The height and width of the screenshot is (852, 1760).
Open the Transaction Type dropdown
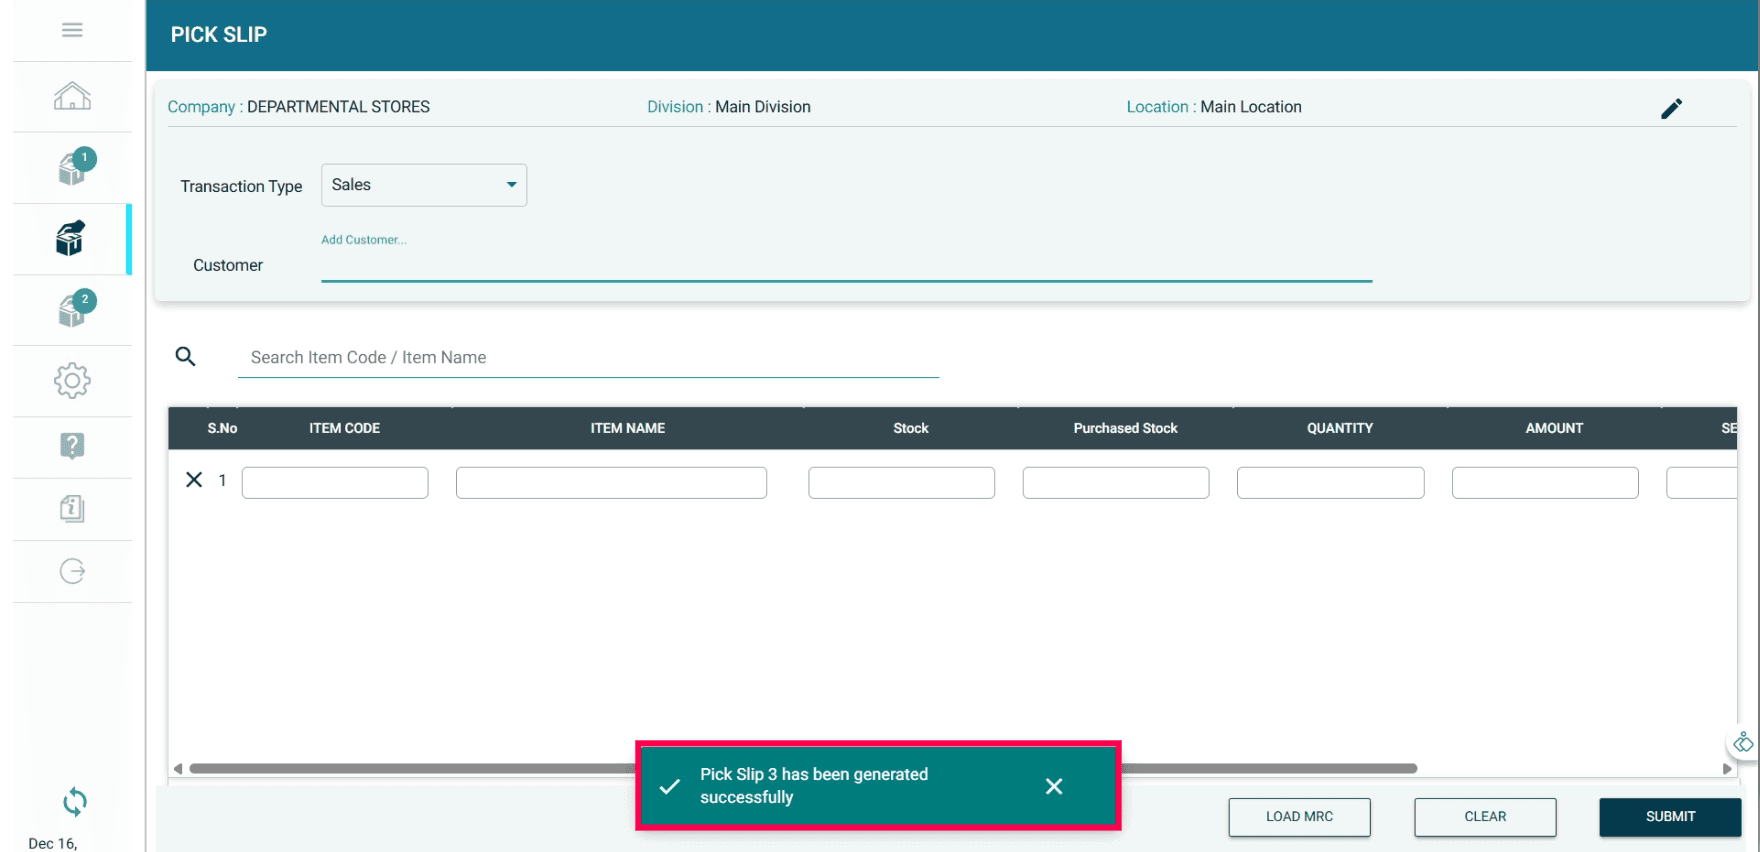[424, 185]
